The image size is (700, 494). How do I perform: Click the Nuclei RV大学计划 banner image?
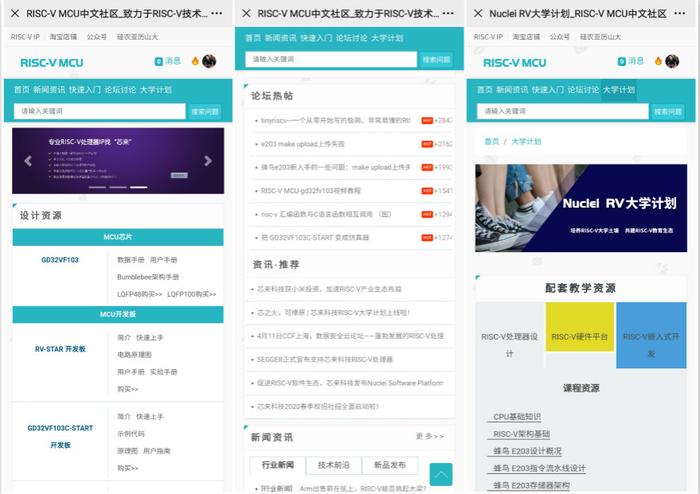581,208
